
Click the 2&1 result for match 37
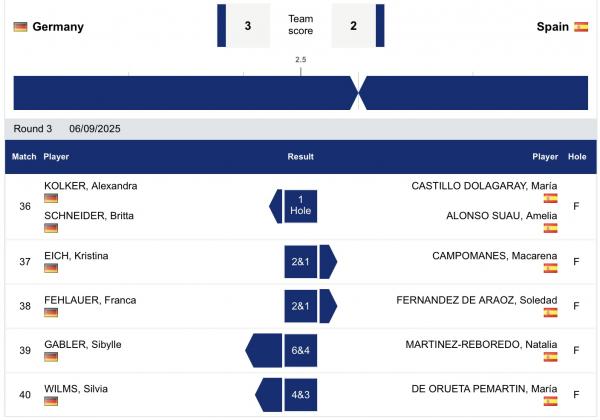(x=300, y=262)
